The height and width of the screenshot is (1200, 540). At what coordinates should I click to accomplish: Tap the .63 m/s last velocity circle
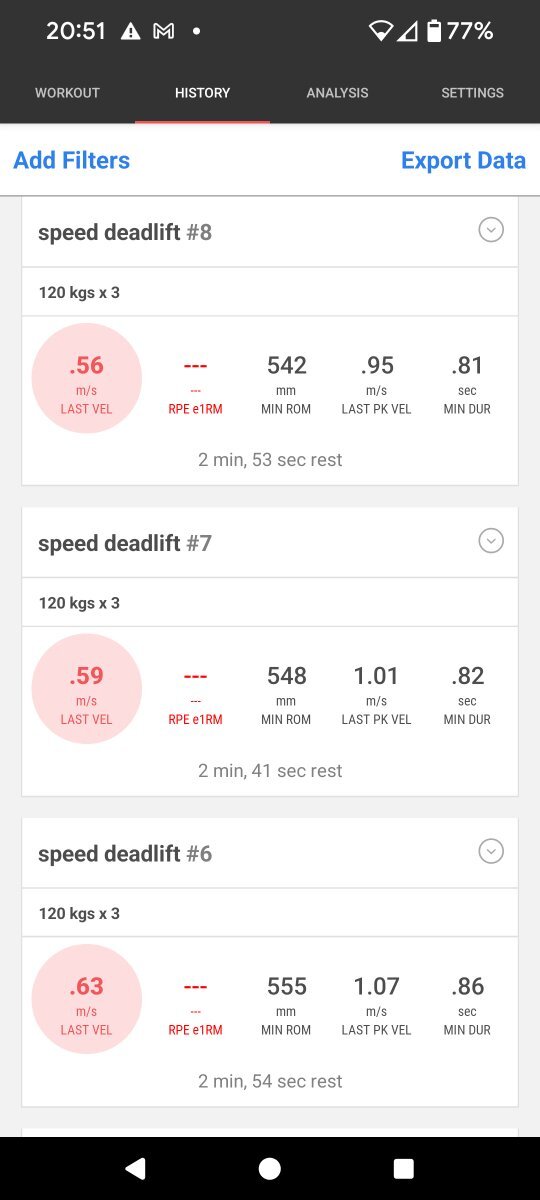tap(87, 999)
